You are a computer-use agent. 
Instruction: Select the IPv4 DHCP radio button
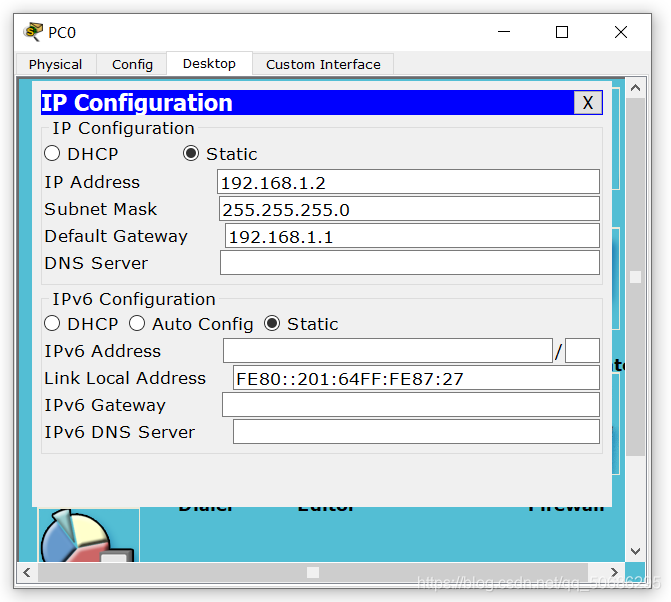52,154
